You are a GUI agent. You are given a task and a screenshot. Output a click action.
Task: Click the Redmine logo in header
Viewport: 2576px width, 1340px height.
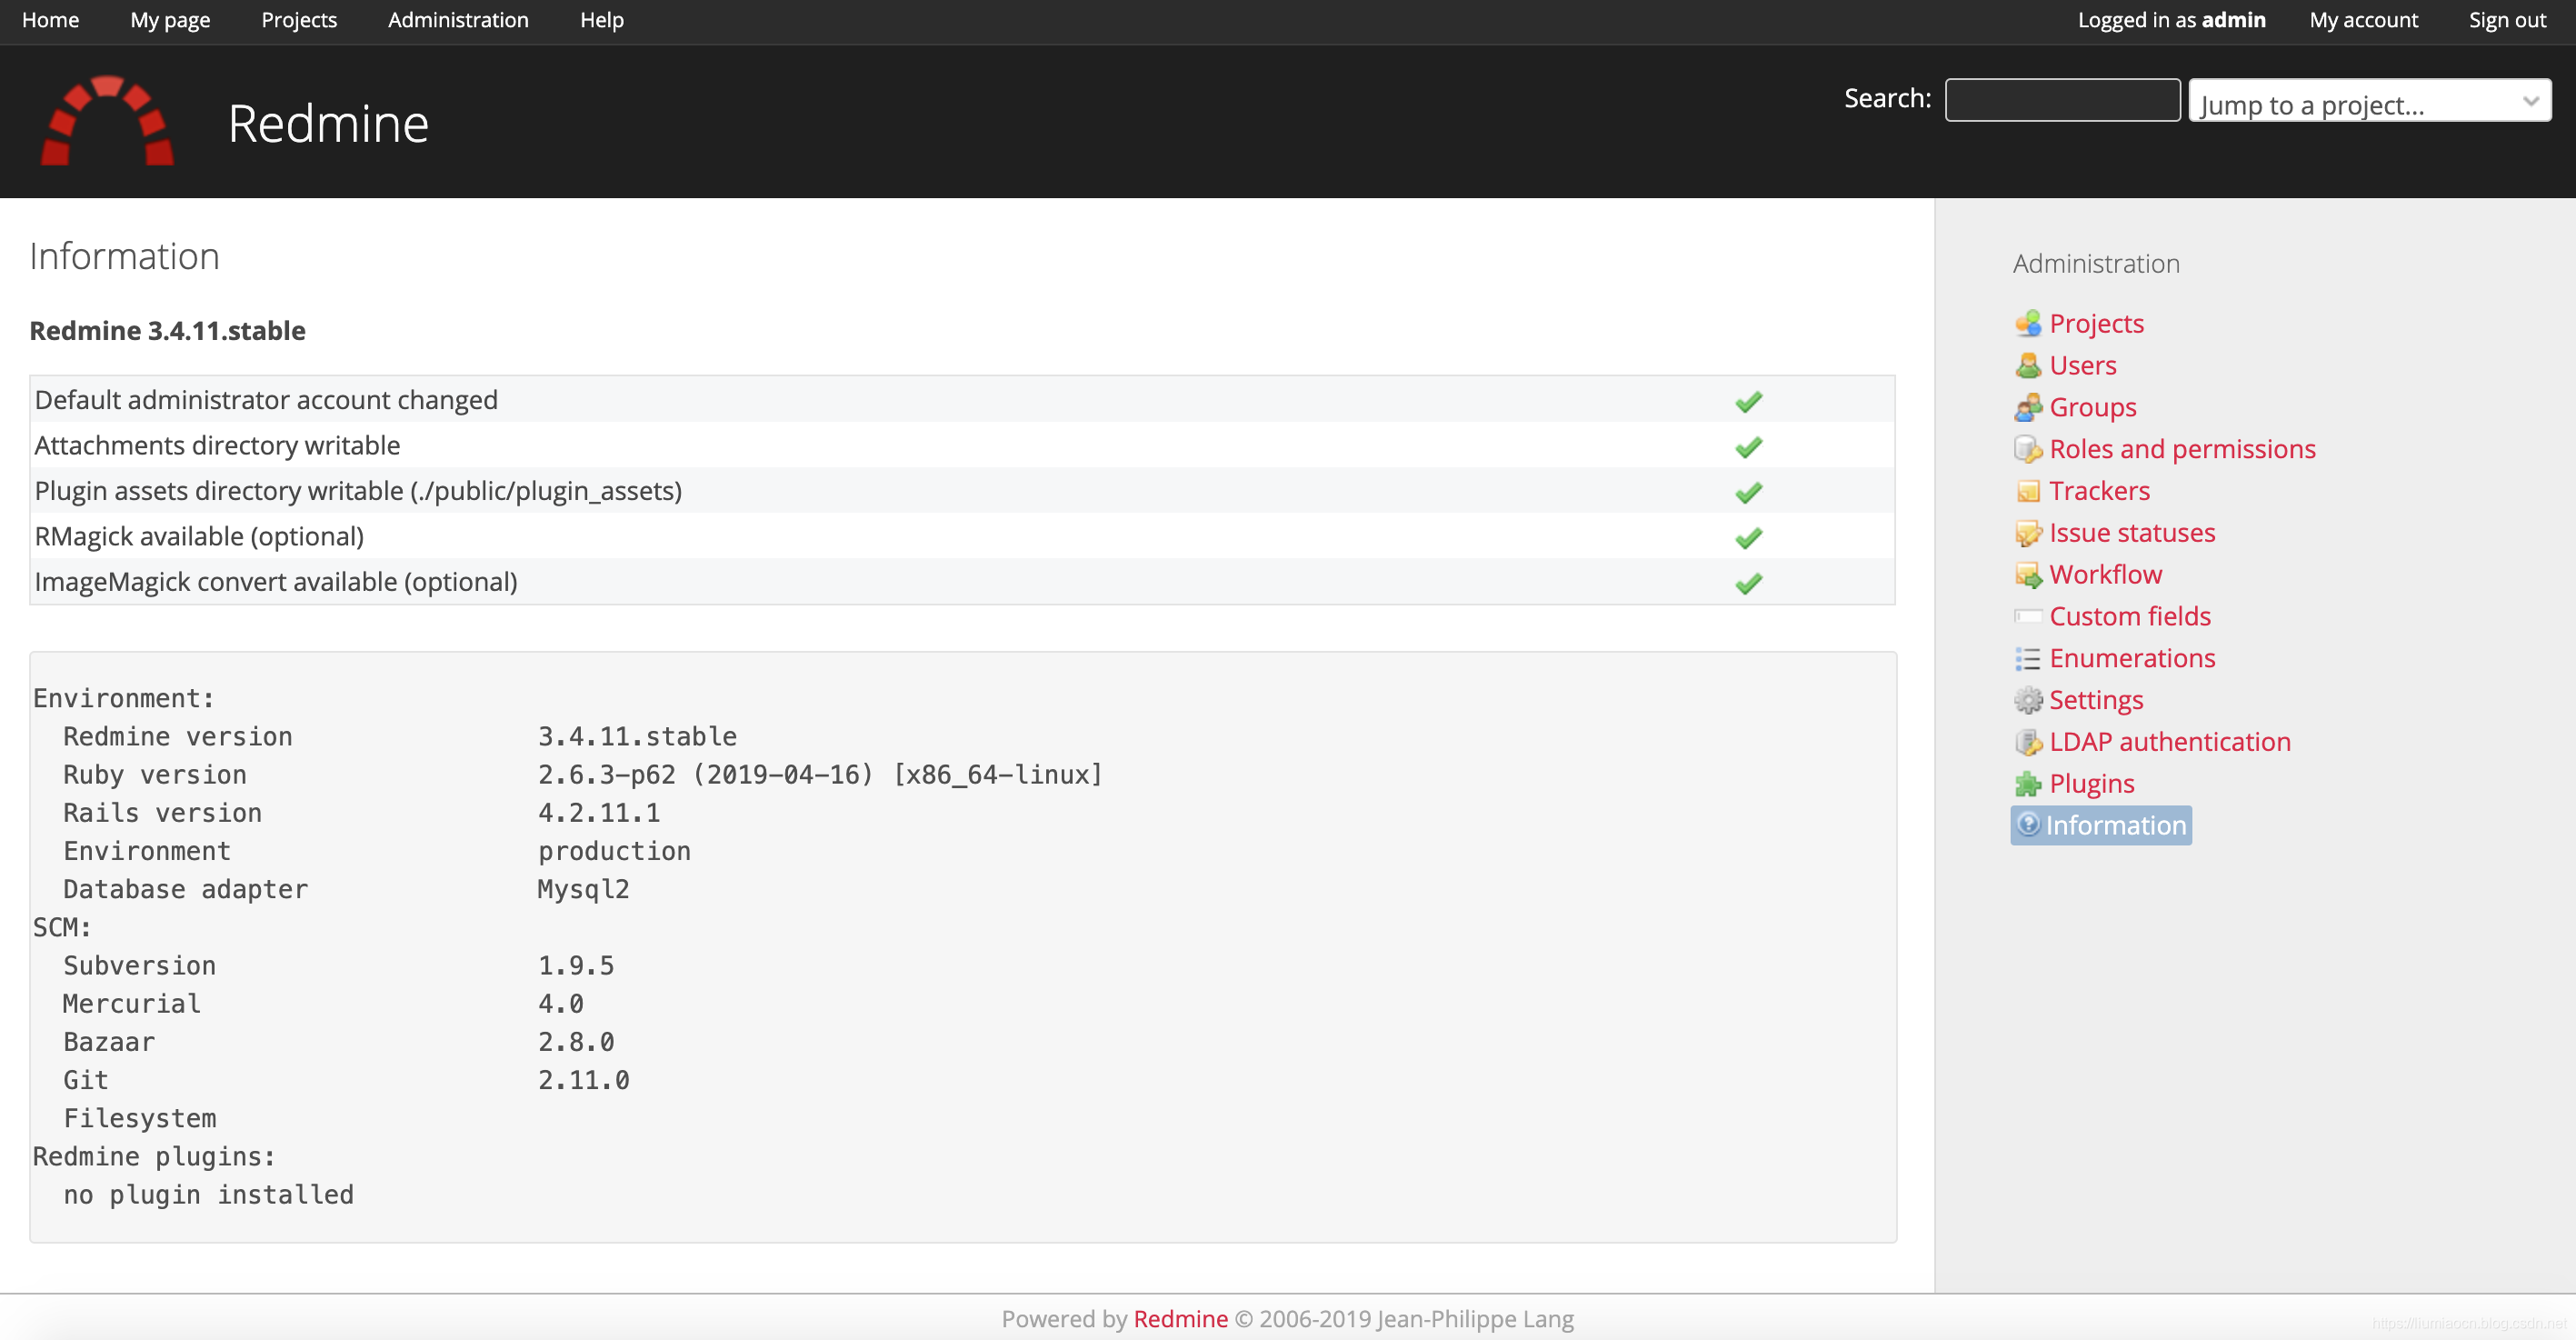point(107,121)
